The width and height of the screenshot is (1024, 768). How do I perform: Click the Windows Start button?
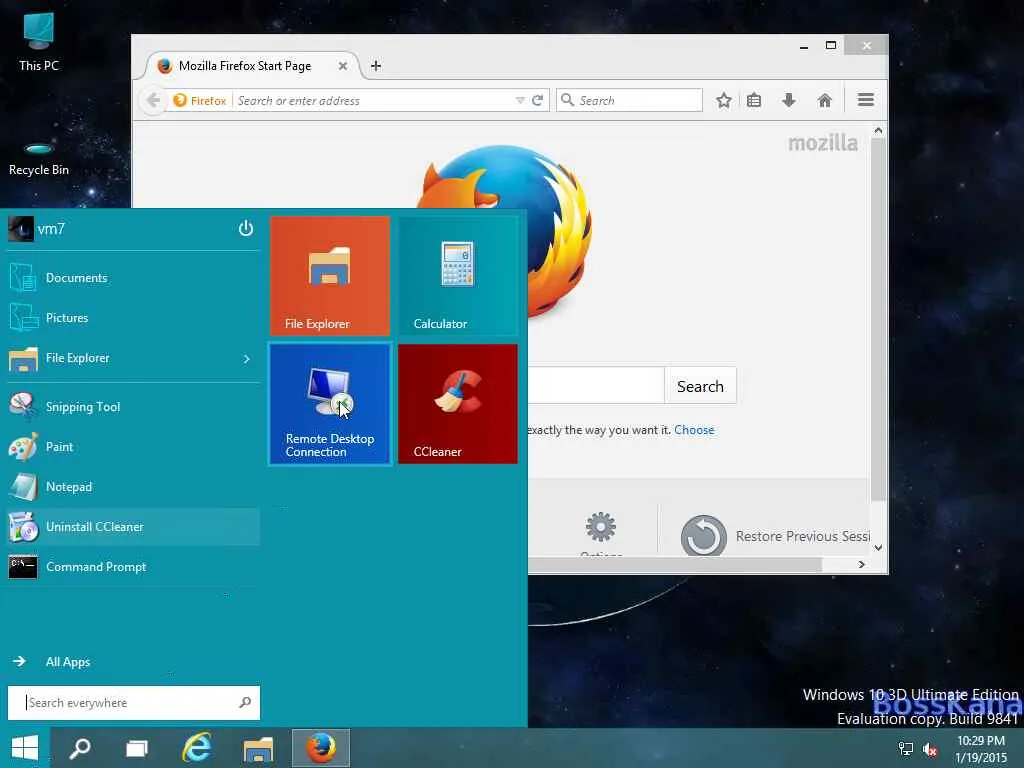pos(25,748)
